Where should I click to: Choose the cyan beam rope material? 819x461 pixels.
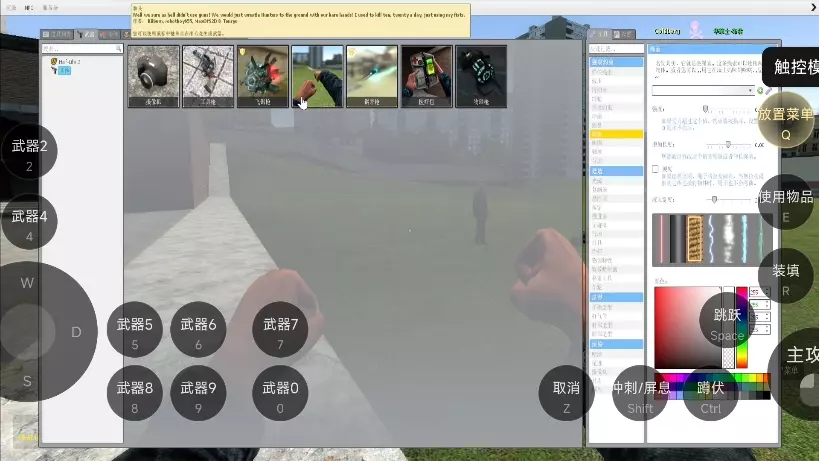pyautogui.click(x=744, y=238)
